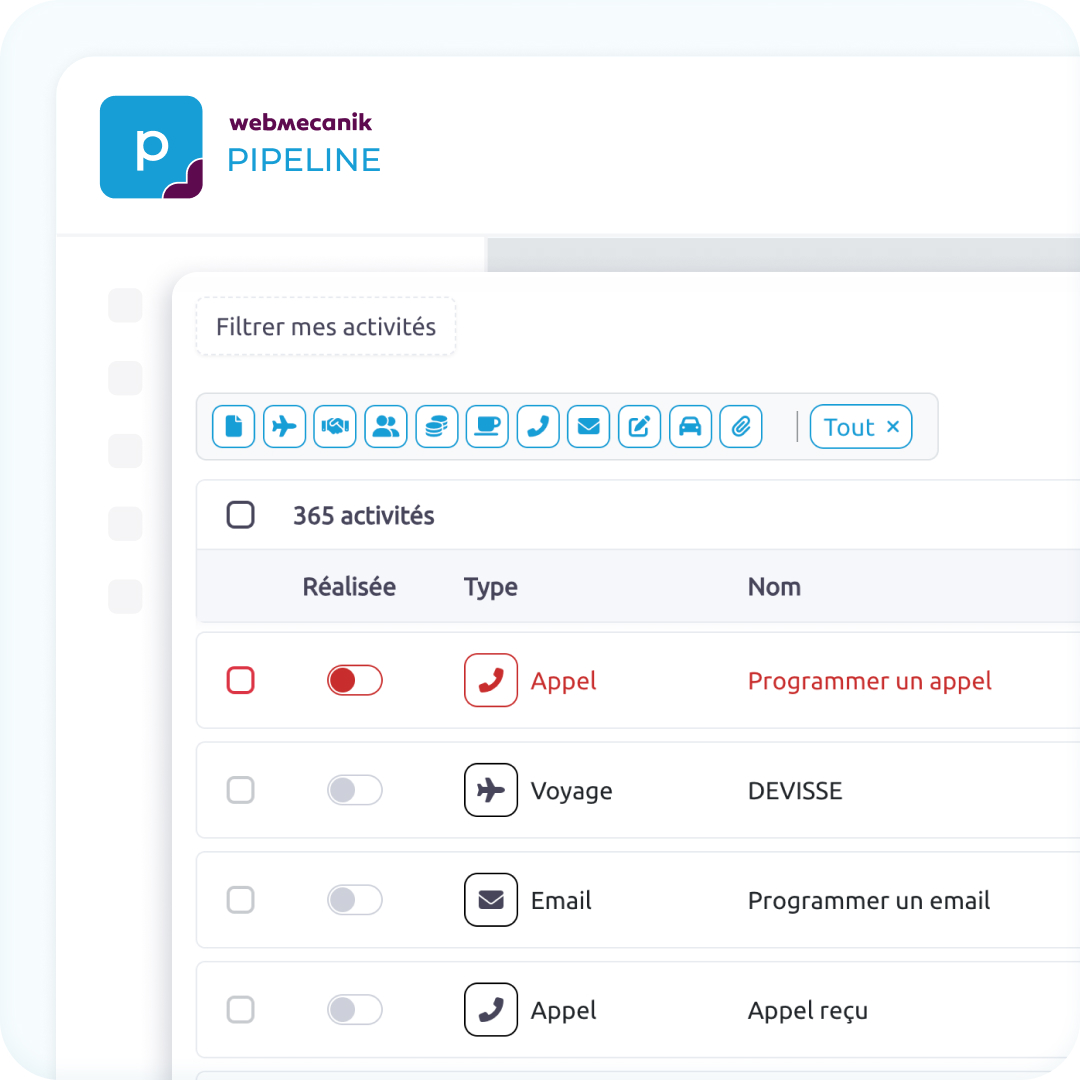Click the red Appel phone icon
Screen dimensions: 1080x1080
[491, 680]
